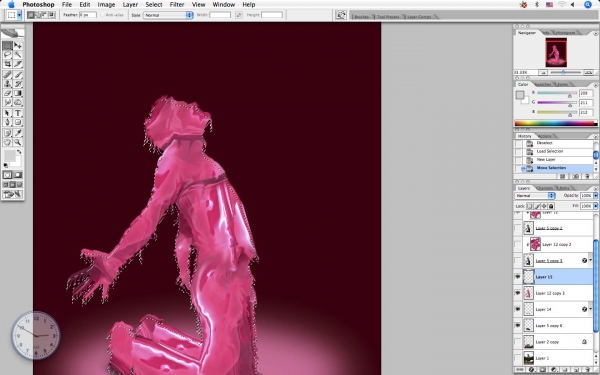
Task: Show Layer 1 visibility box
Action: pyautogui.click(x=518, y=358)
